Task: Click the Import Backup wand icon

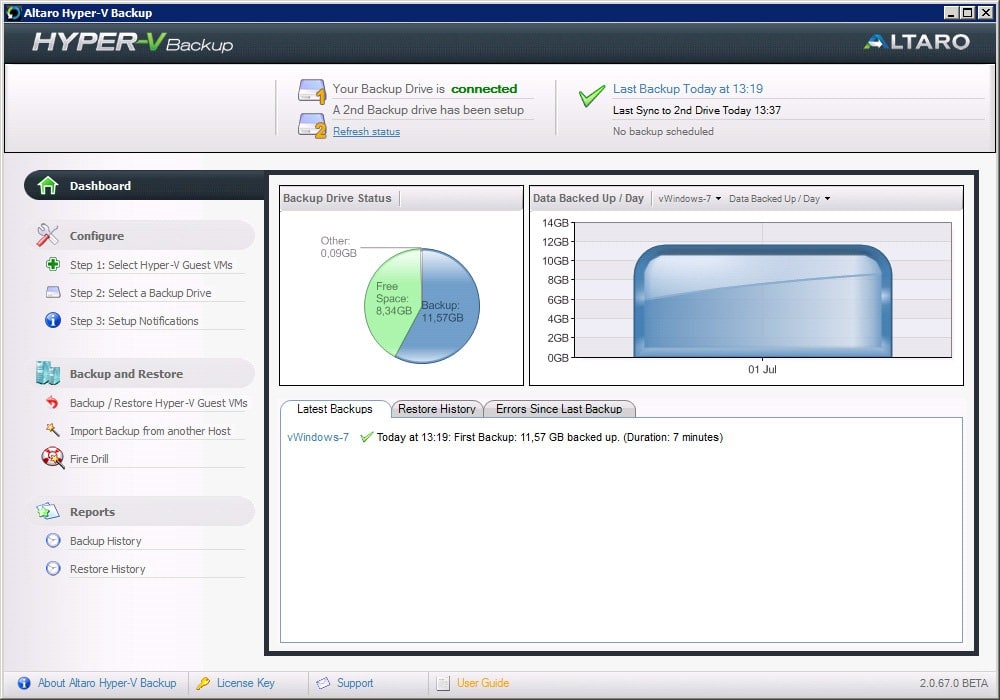Action: point(52,430)
